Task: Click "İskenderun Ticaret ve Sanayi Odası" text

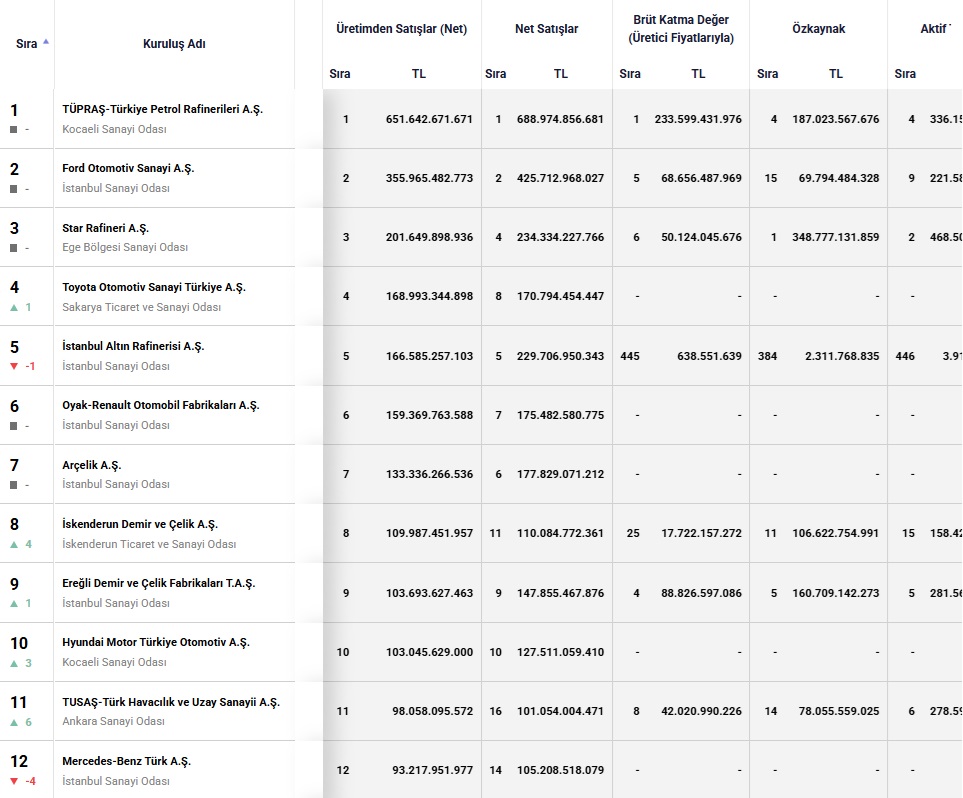Action: click(149, 544)
